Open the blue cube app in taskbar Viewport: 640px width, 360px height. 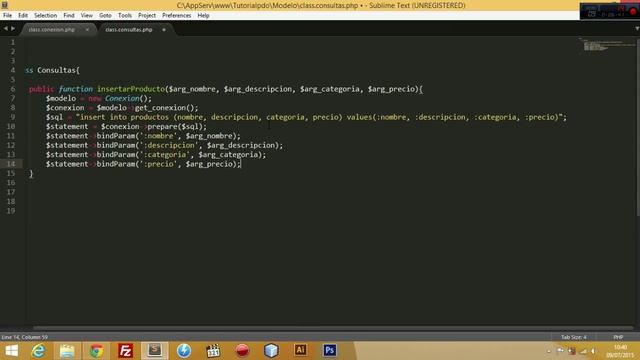pyautogui.click(x=271, y=351)
